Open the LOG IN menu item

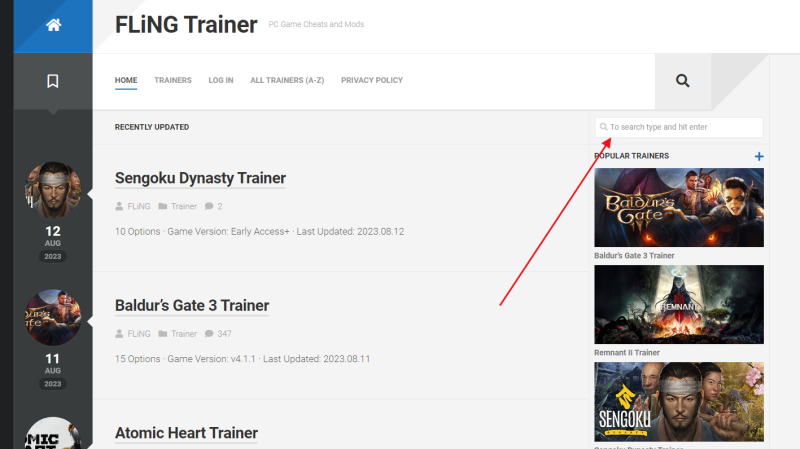click(220, 80)
